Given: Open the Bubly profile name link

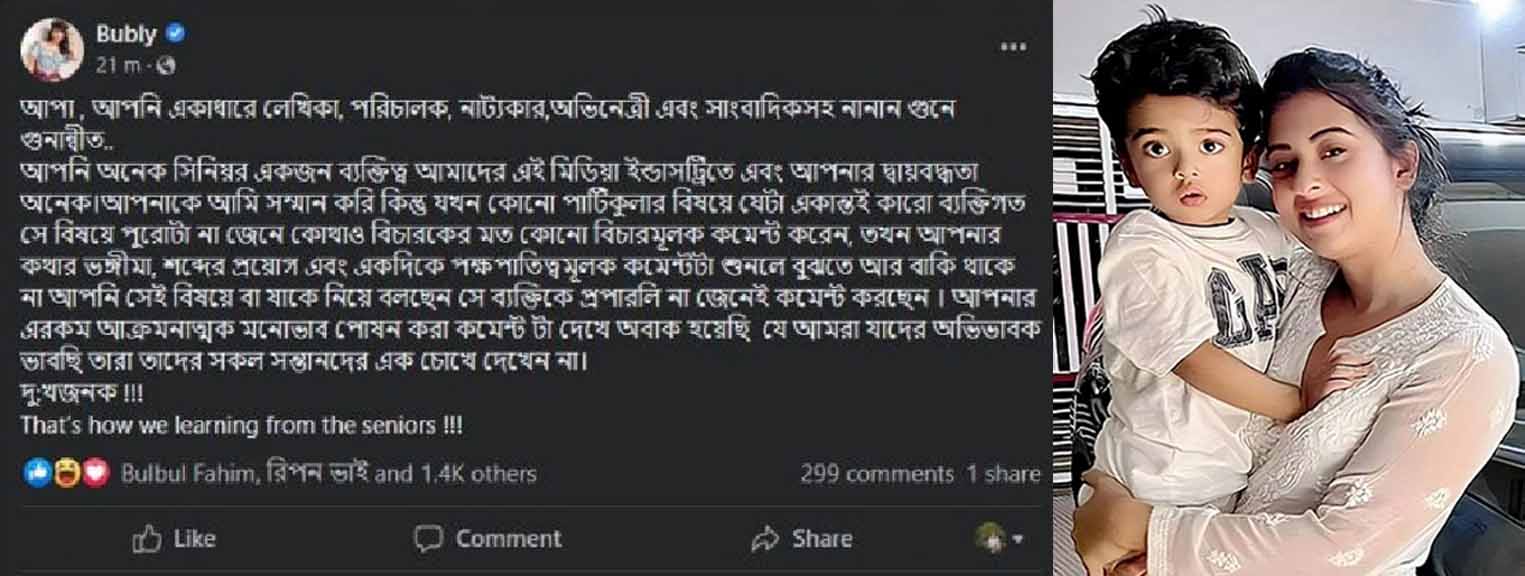Looking at the screenshot, I should (126, 34).
